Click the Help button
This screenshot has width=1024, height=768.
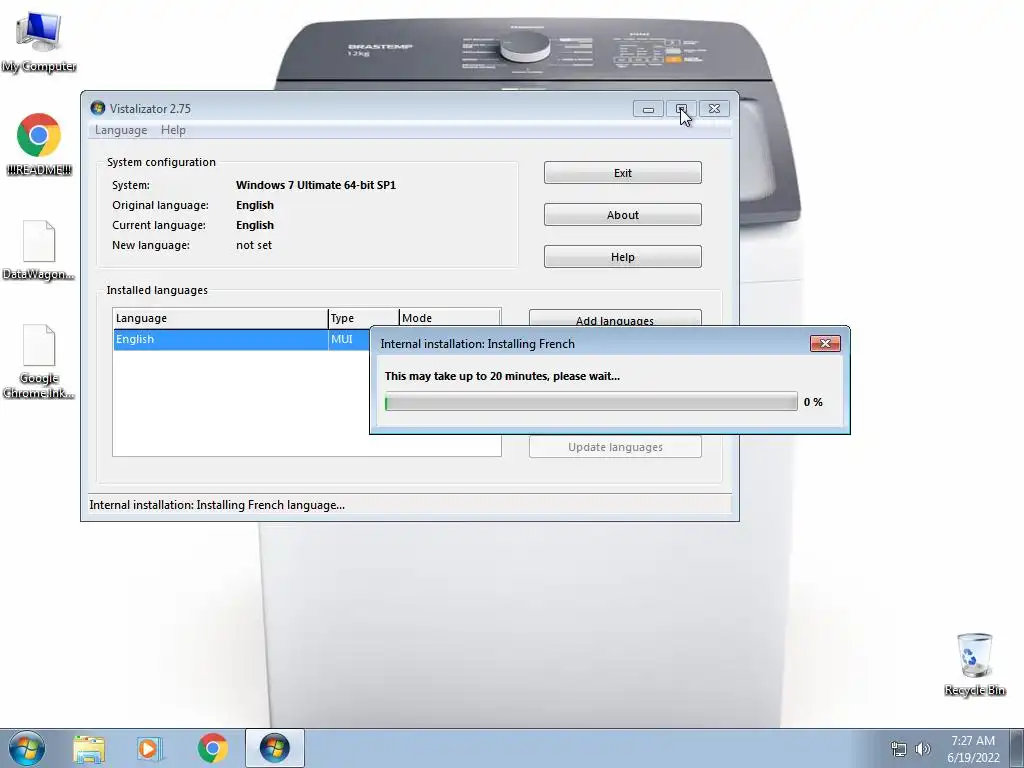click(622, 257)
